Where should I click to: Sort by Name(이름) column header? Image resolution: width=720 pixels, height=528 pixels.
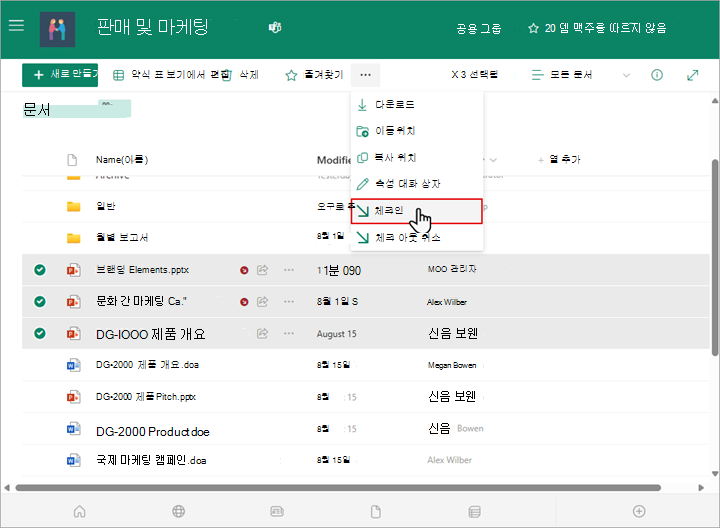click(x=122, y=160)
